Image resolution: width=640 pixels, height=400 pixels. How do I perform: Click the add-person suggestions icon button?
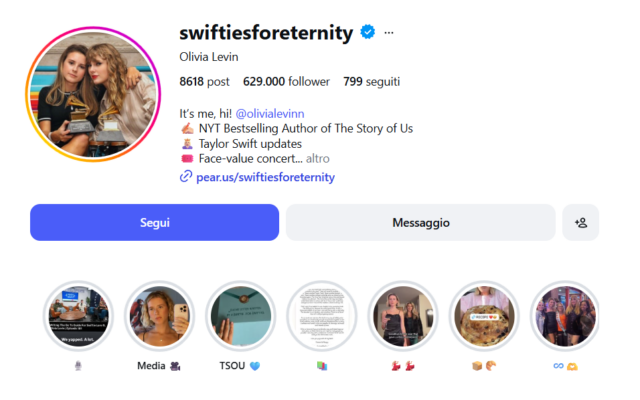[x=580, y=222]
